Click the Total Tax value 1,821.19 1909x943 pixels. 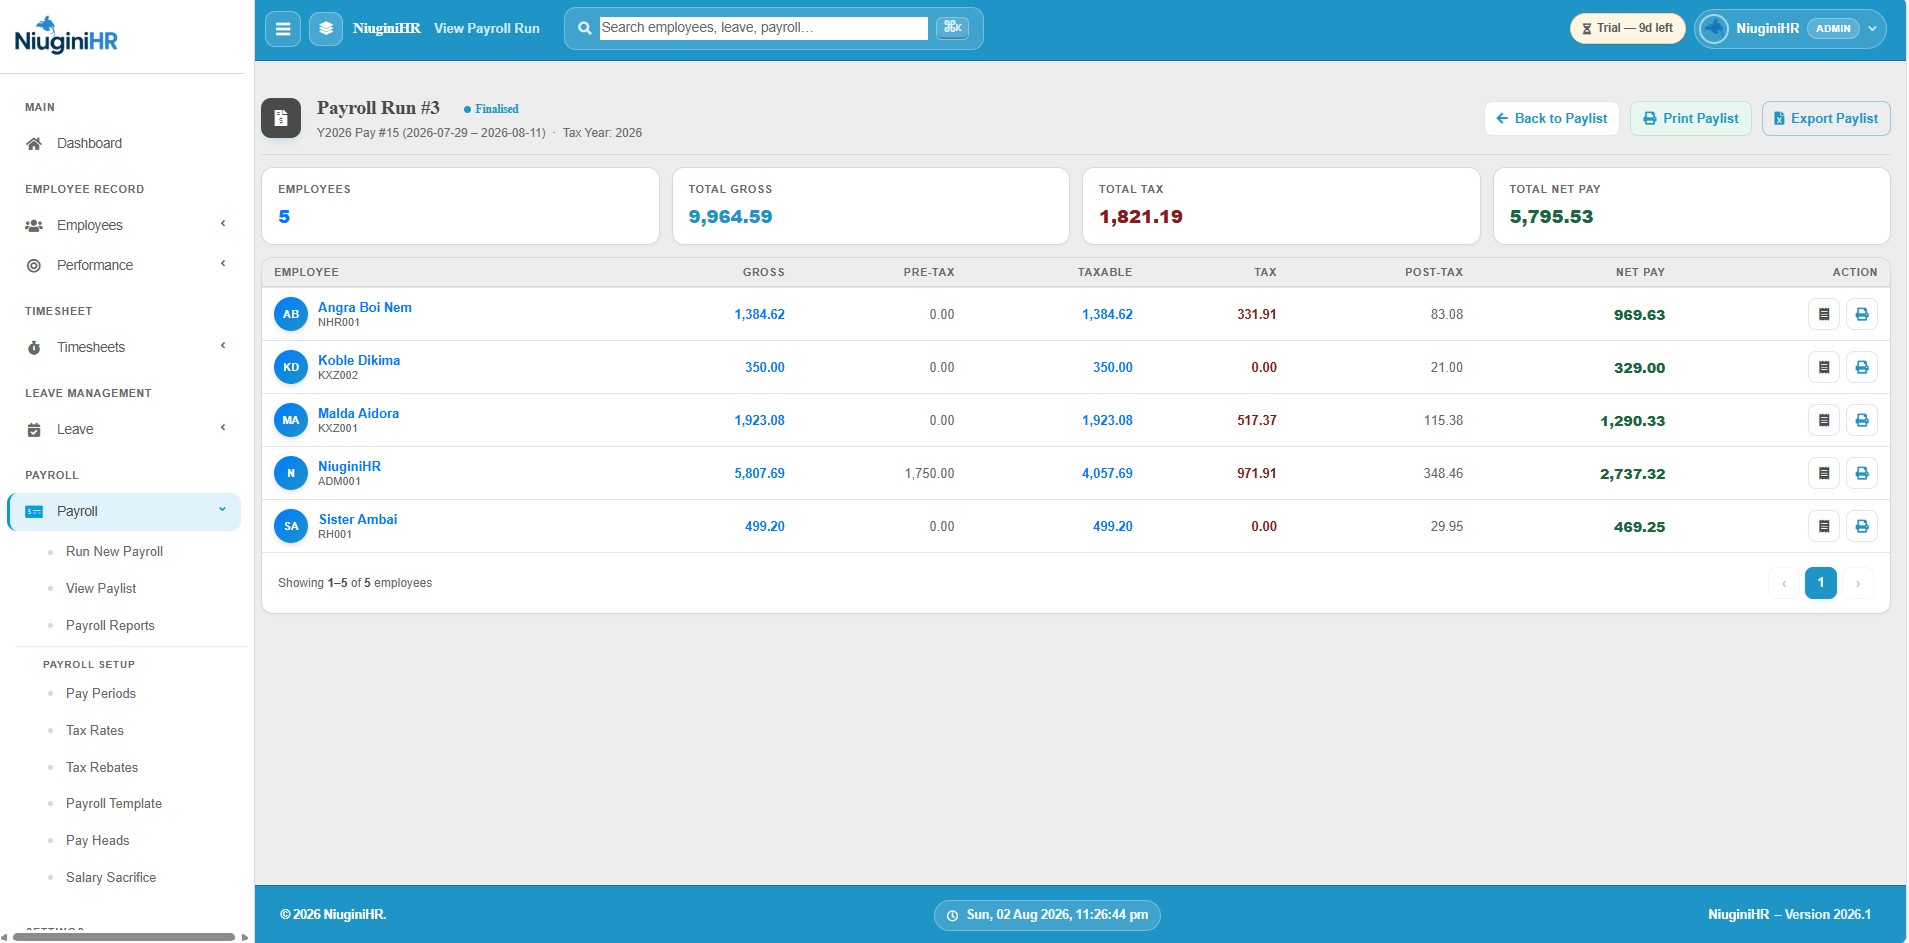pyautogui.click(x=1140, y=217)
